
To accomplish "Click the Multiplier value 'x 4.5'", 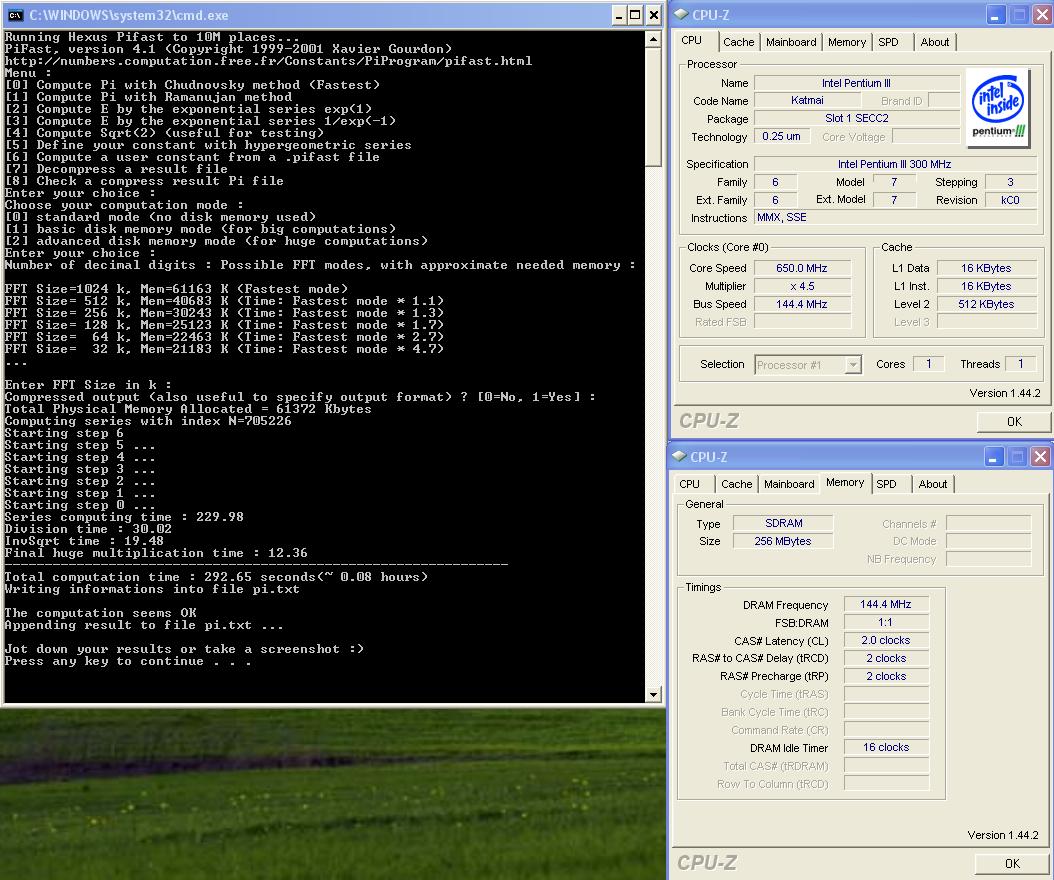I will (802, 286).
